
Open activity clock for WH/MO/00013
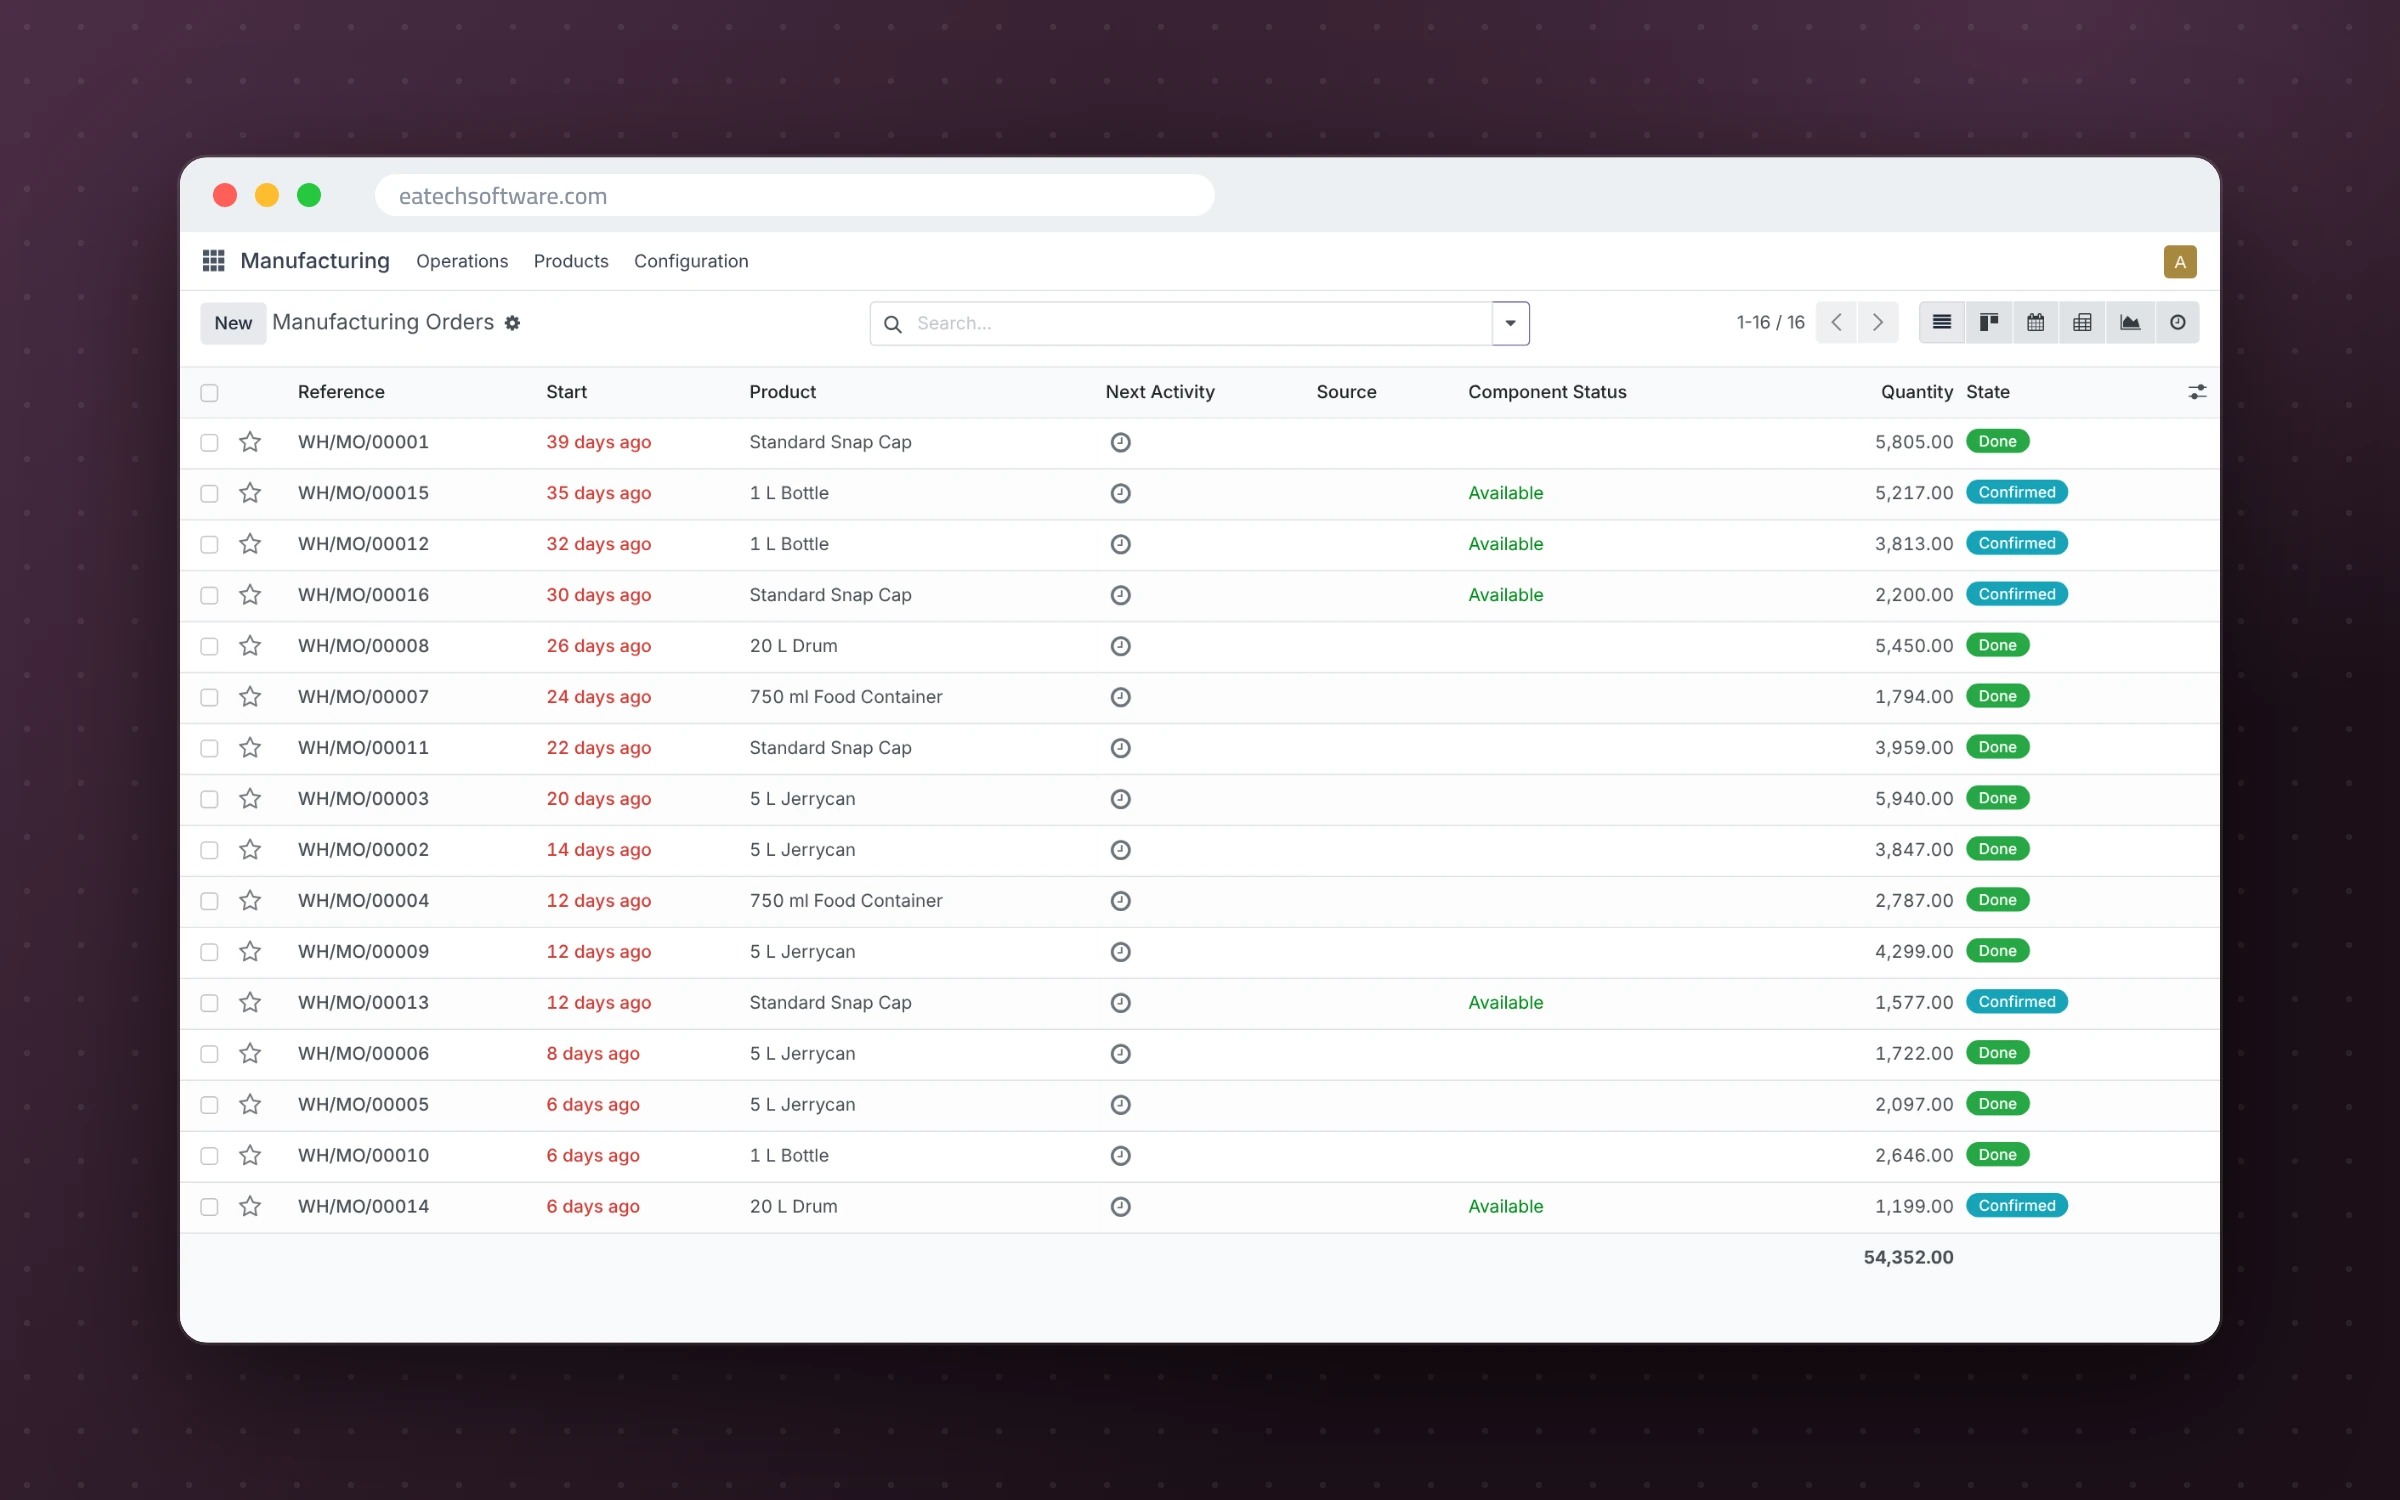(x=1121, y=1003)
